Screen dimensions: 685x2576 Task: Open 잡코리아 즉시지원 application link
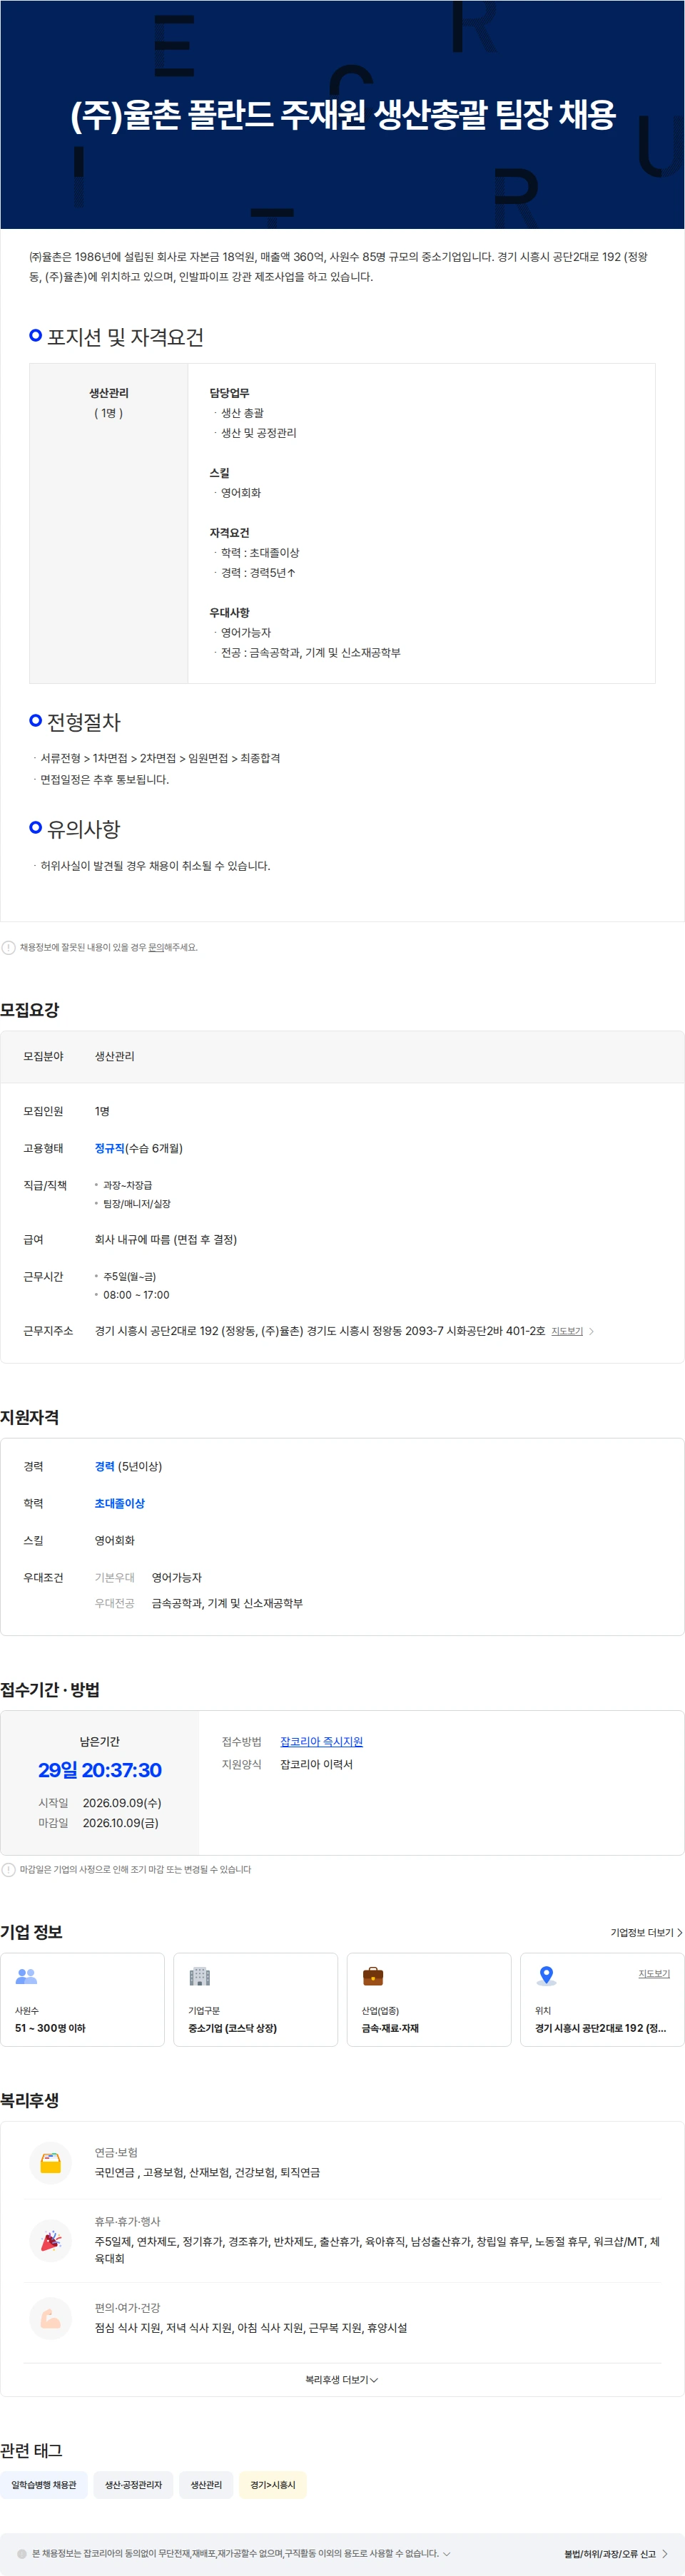tap(321, 1741)
